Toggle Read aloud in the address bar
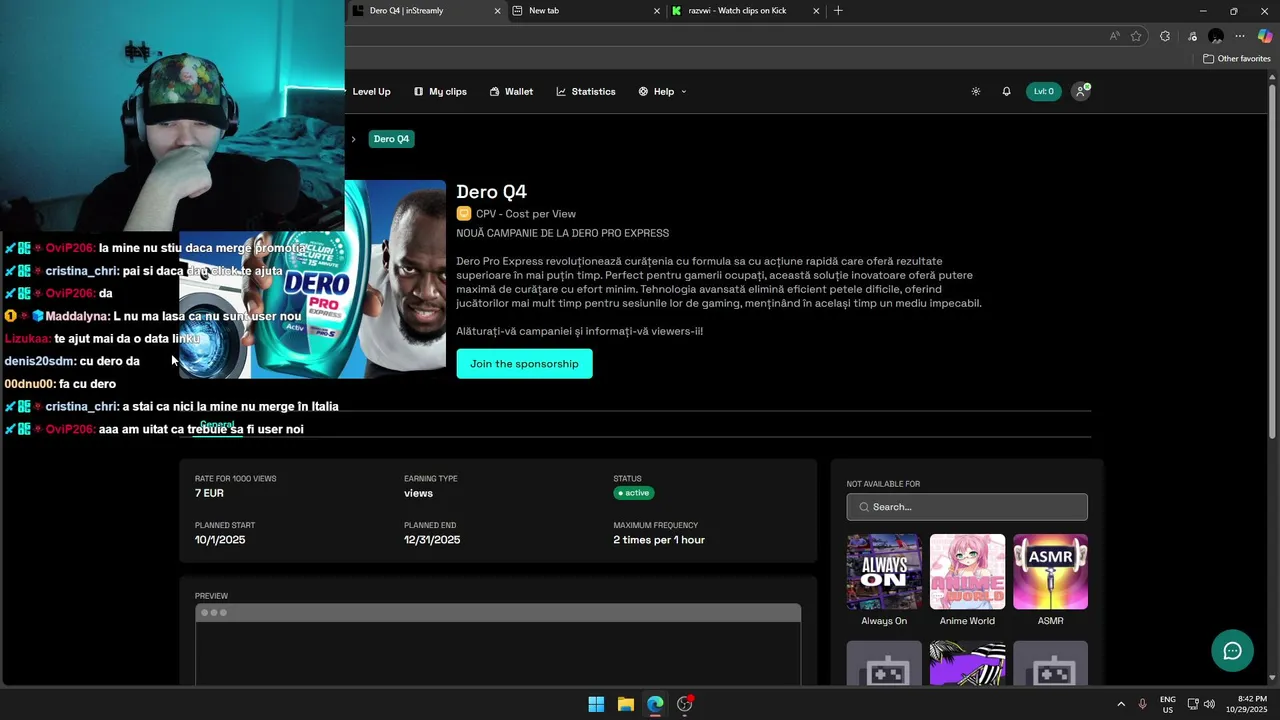The width and height of the screenshot is (1280, 720). pos(1114,36)
